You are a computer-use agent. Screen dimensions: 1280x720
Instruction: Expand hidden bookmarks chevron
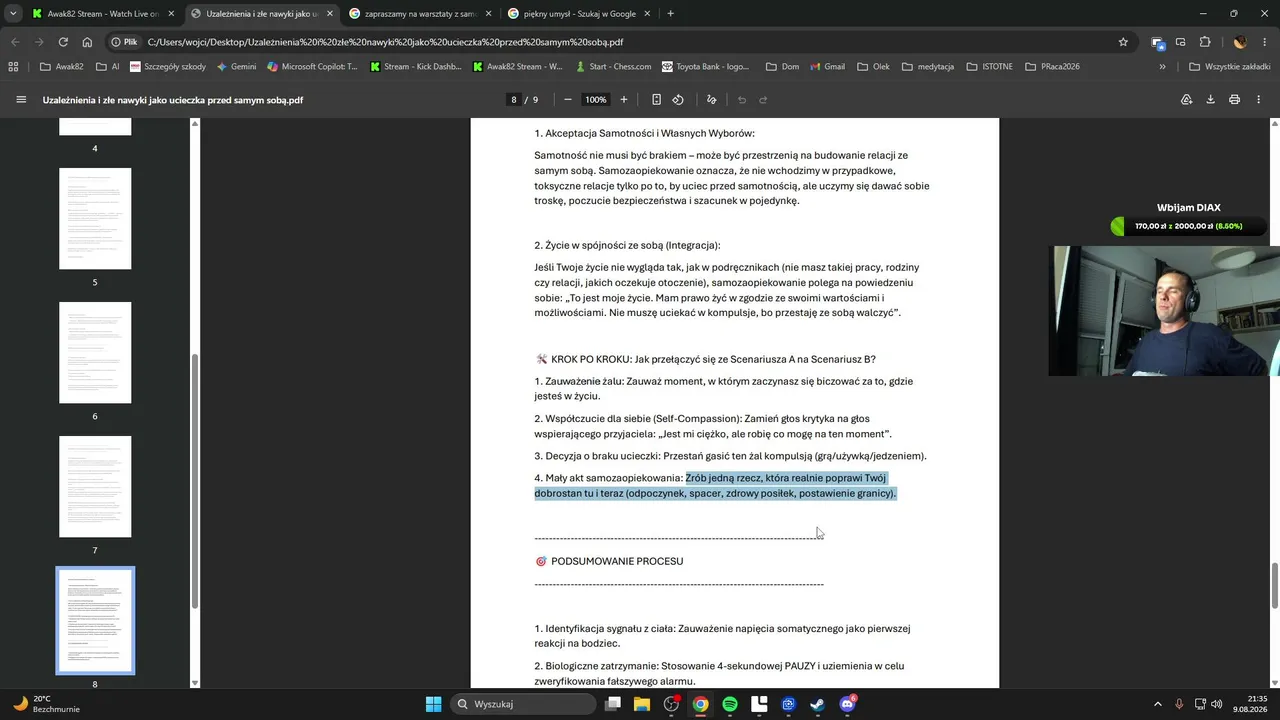click(1162, 67)
